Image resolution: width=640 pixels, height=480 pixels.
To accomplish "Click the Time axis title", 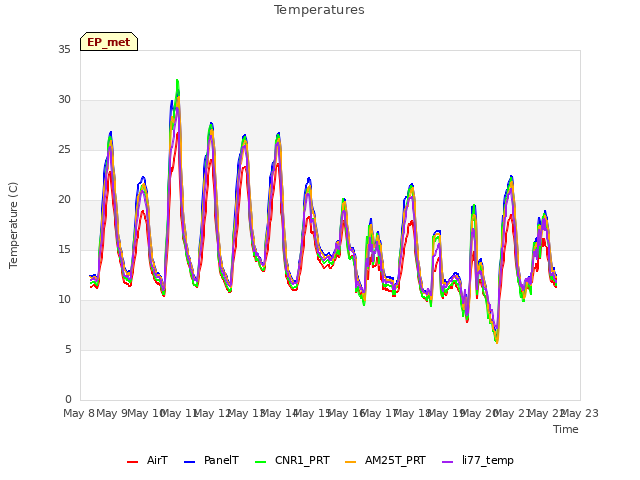I will coord(566,429).
